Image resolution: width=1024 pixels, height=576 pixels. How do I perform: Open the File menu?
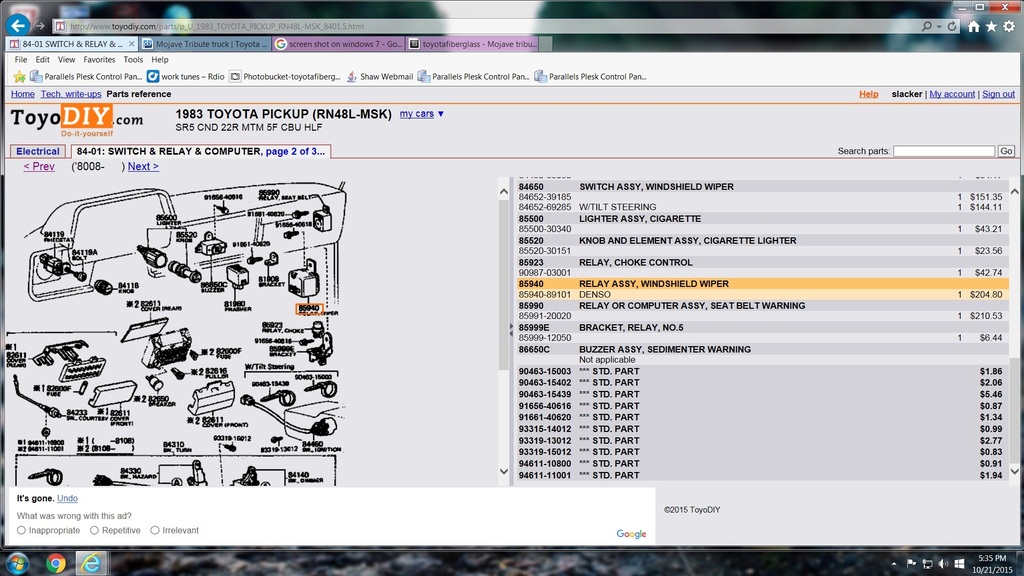point(21,59)
